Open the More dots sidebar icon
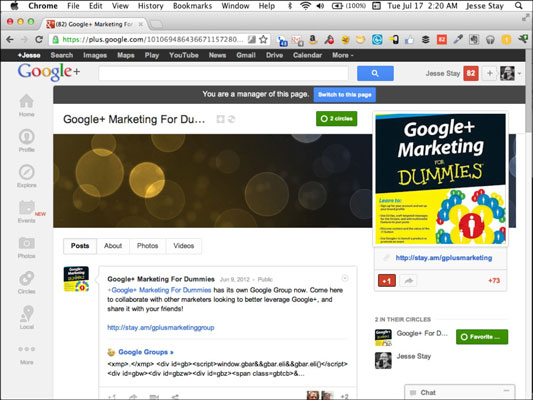This screenshot has width=533, height=400. [x=27, y=349]
